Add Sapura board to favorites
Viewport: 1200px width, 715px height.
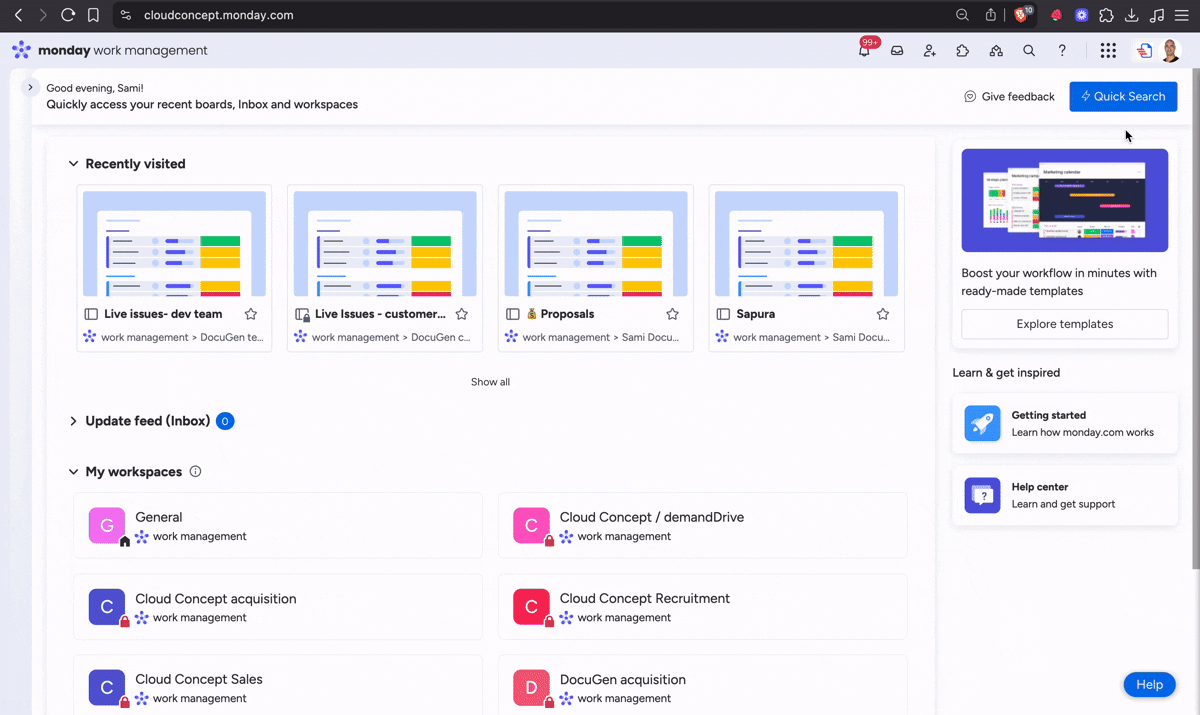tap(883, 314)
